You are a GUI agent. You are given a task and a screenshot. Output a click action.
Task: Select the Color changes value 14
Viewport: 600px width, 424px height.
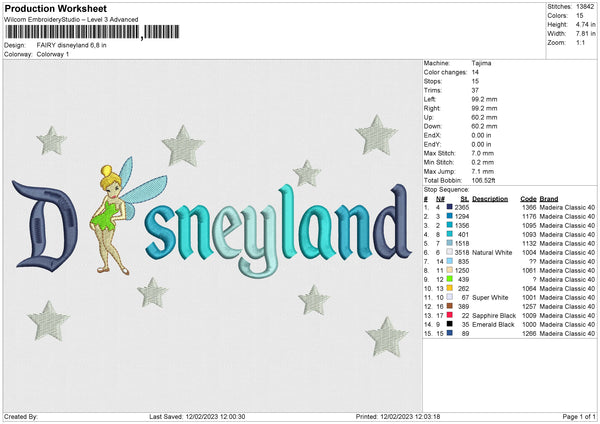click(x=475, y=72)
